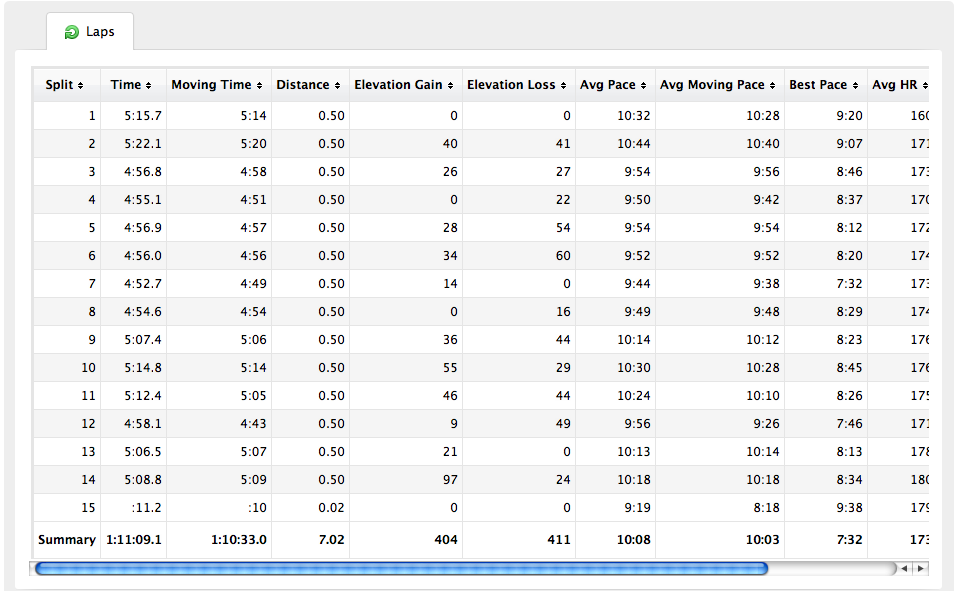
Task: Click summary elevation gain 404
Action: pyautogui.click(x=446, y=540)
